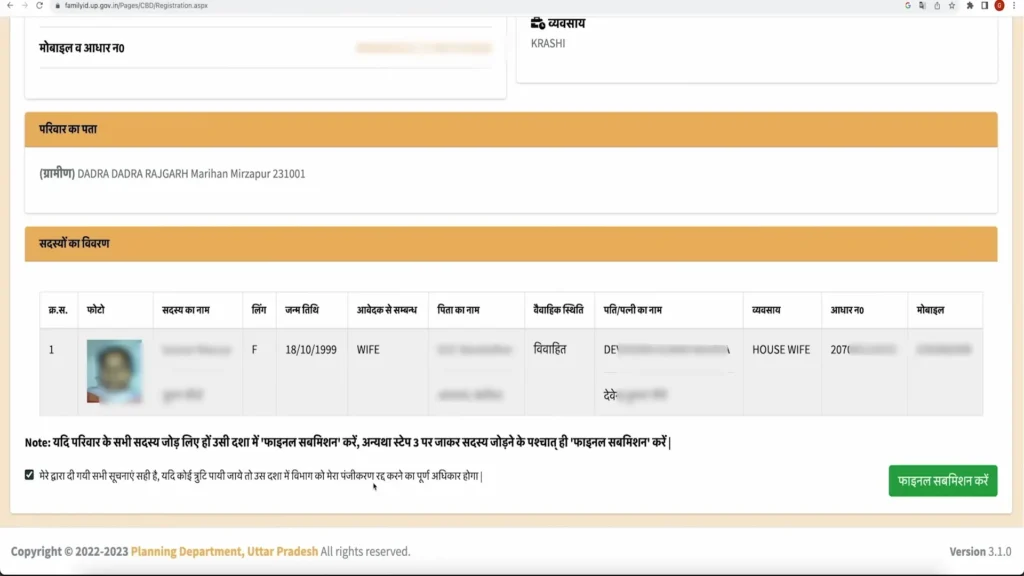Bookmark the page using the star icon
1024x576 pixels.
950,5
